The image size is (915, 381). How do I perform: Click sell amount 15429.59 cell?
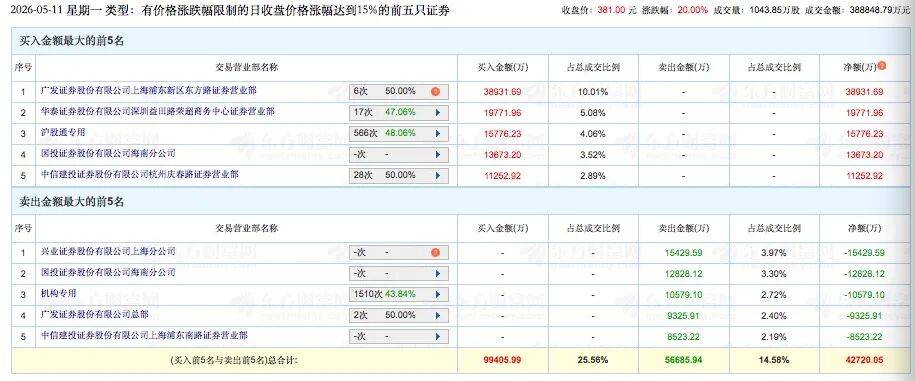(x=684, y=253)
